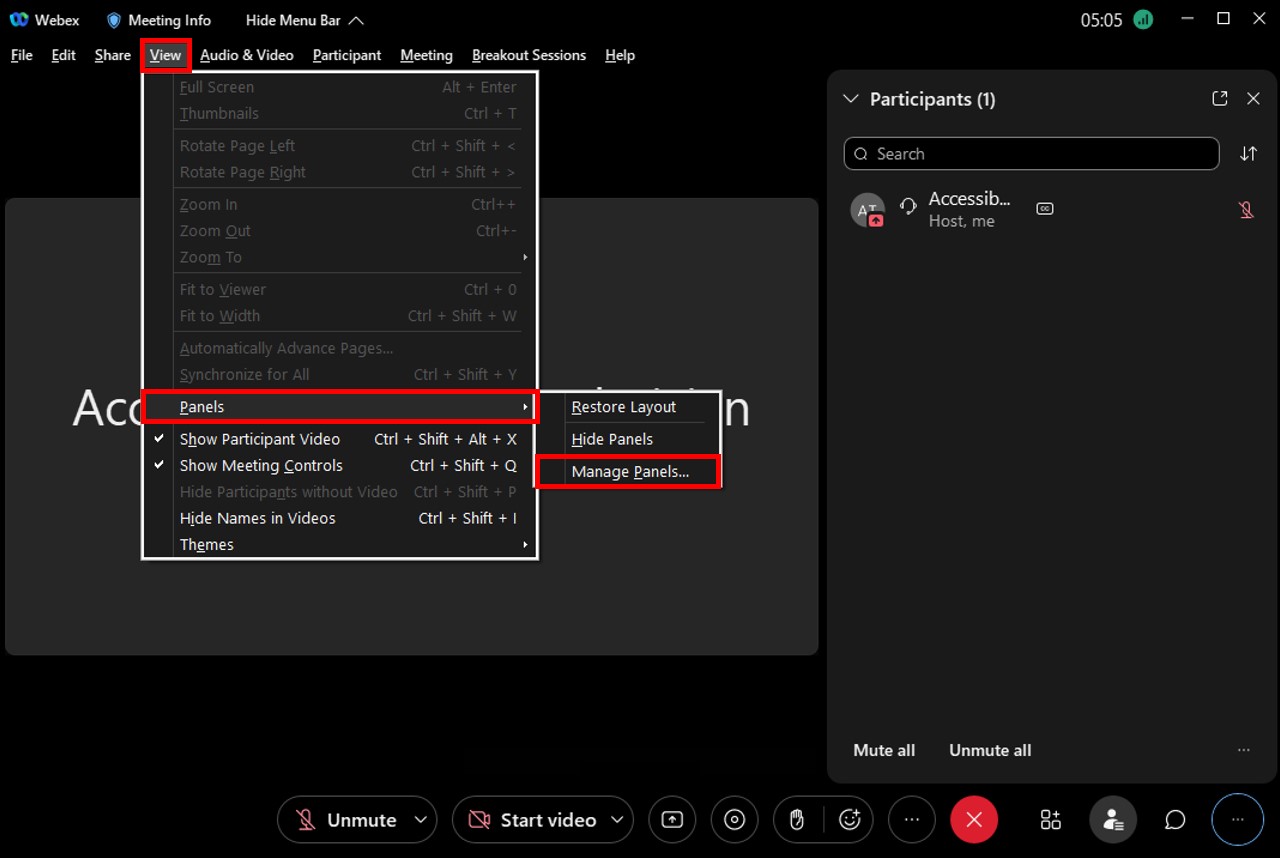The height and width of the screenshot is (858, 1280).
Task: Collapse the Participants panel header chevron
Action: tap(850, 98)
